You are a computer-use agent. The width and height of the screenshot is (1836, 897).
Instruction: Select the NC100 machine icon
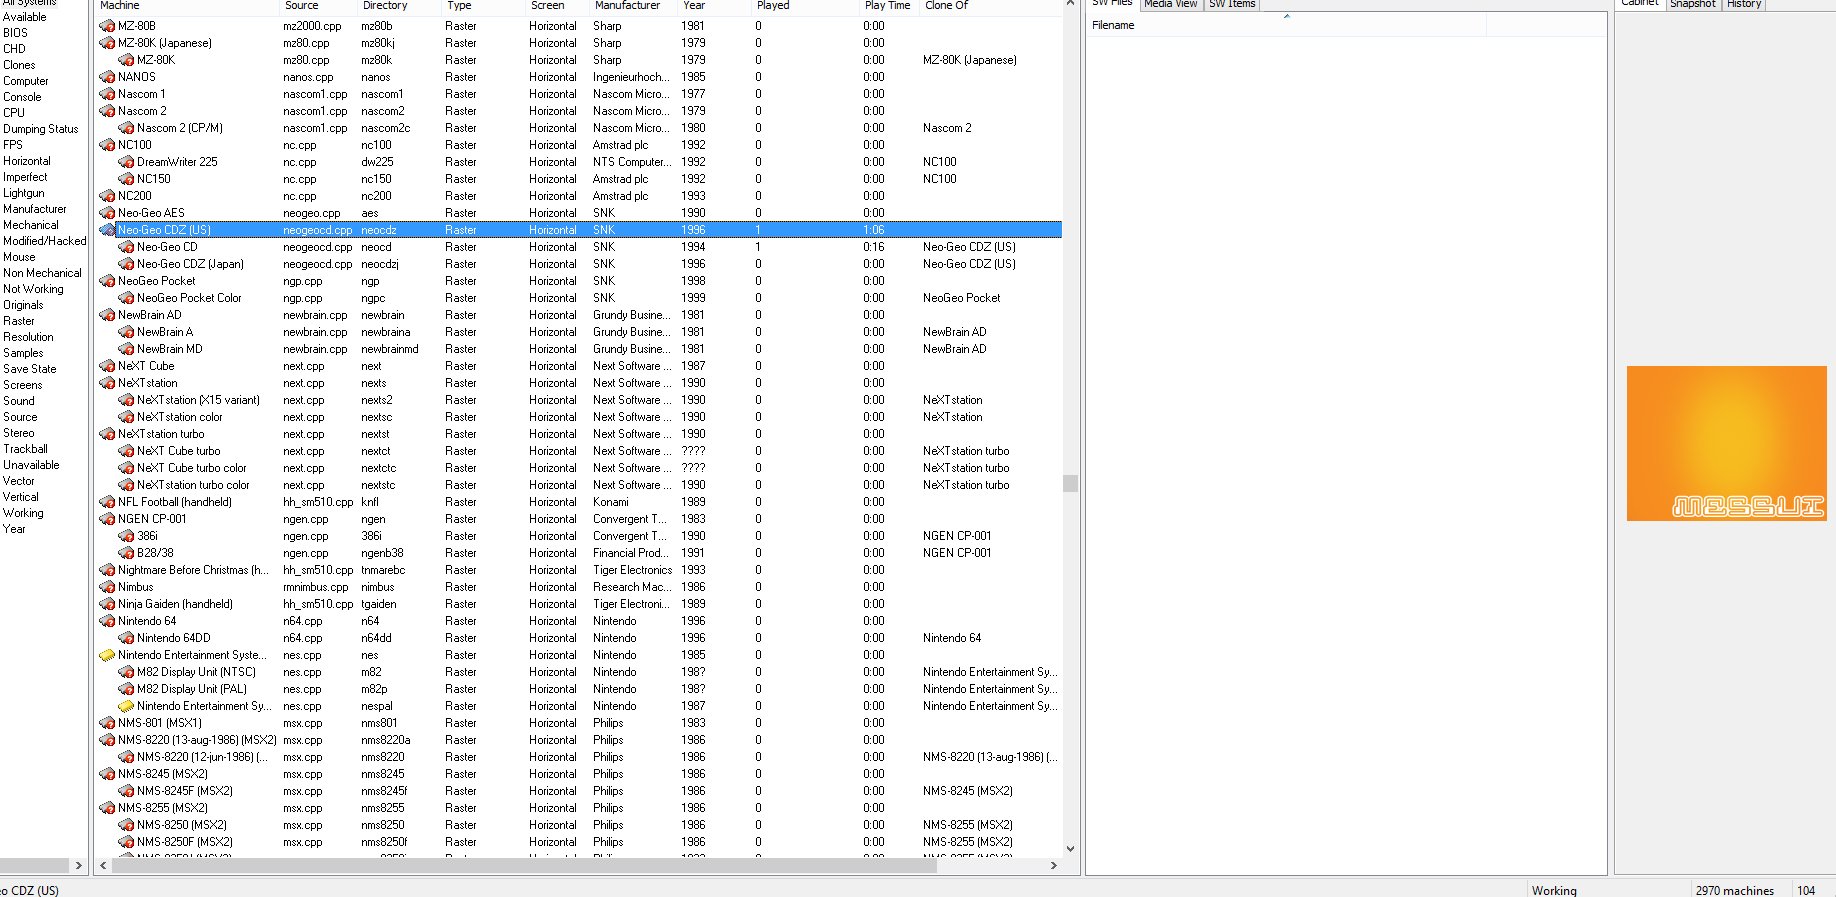107,145
